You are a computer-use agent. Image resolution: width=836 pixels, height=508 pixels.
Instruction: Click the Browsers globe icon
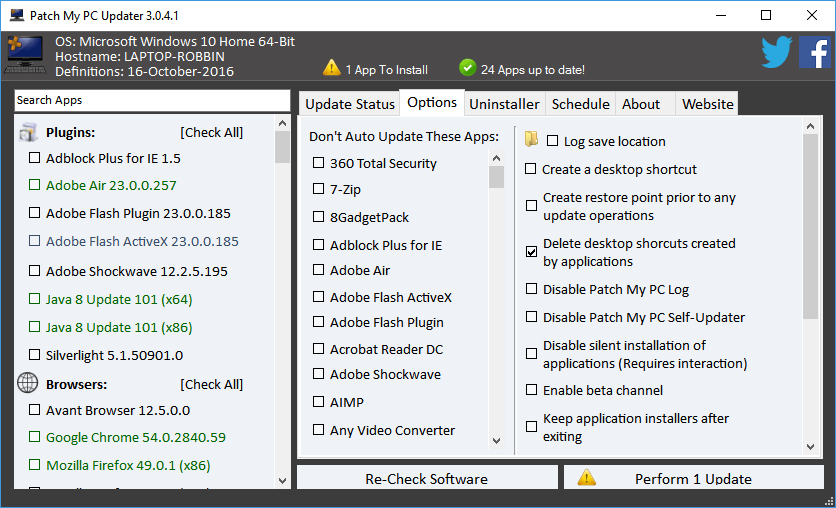(28, 383)
